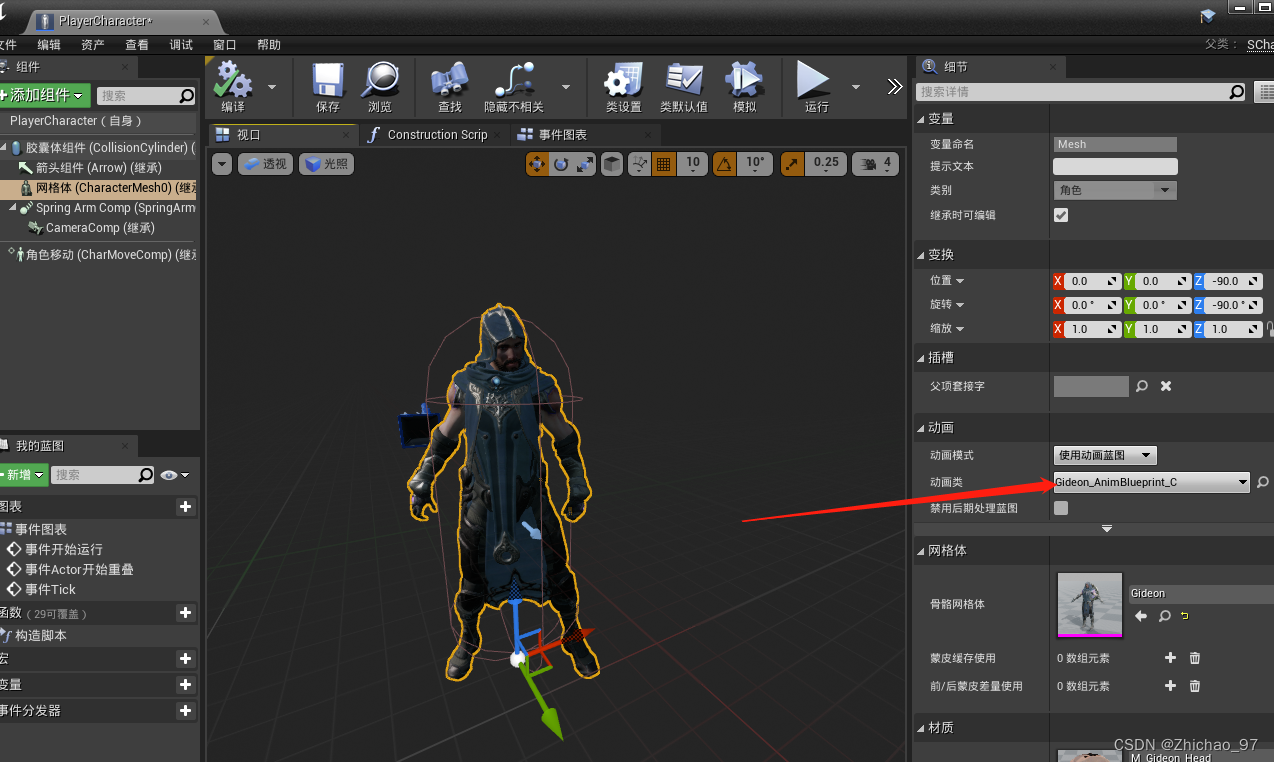Open 编译 compile options arrow
Image resolution: width=1274 pixels, height=762 pixels.
272,87
